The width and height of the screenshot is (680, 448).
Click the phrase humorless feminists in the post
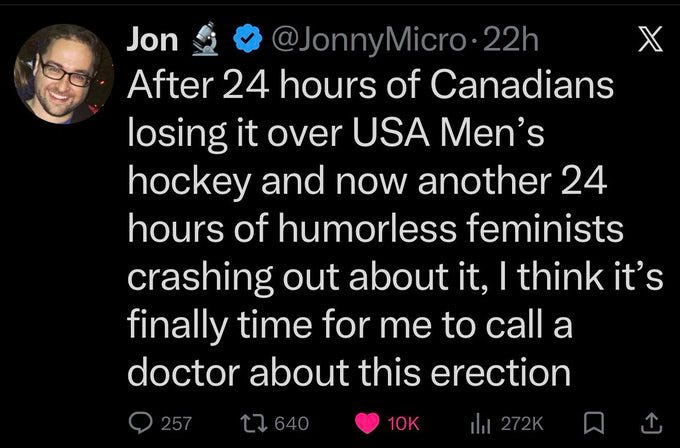451,229
